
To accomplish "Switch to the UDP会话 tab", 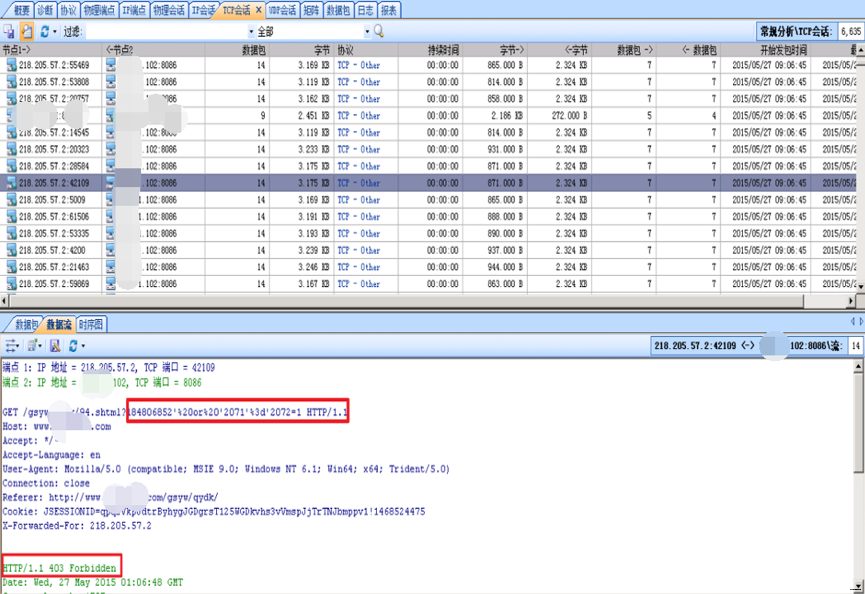I will 282,10.
